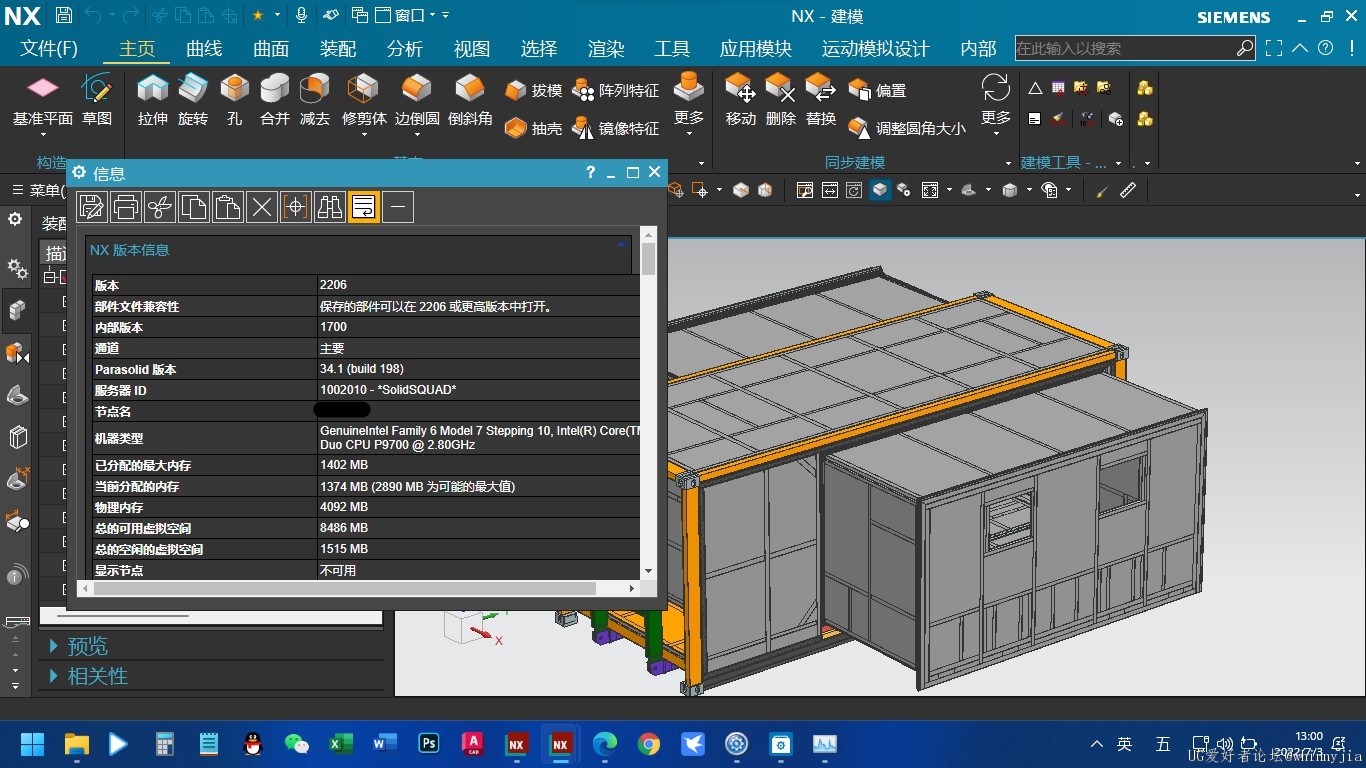Viewport: 1366px width, 768px height.
Task: Select the 替换 (Replace Face) tool
Action: tap(821, 100)
